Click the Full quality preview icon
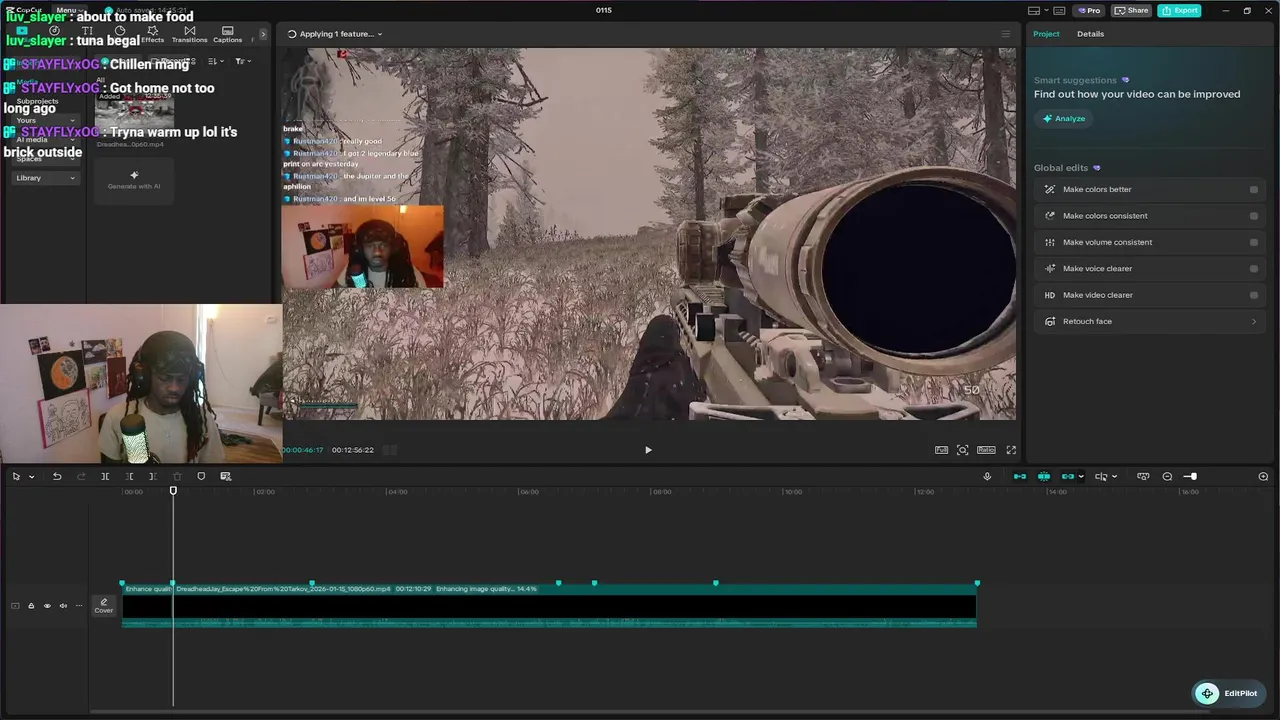The image size is (1280, 720). pyautogui.click(x=941, y=450)
